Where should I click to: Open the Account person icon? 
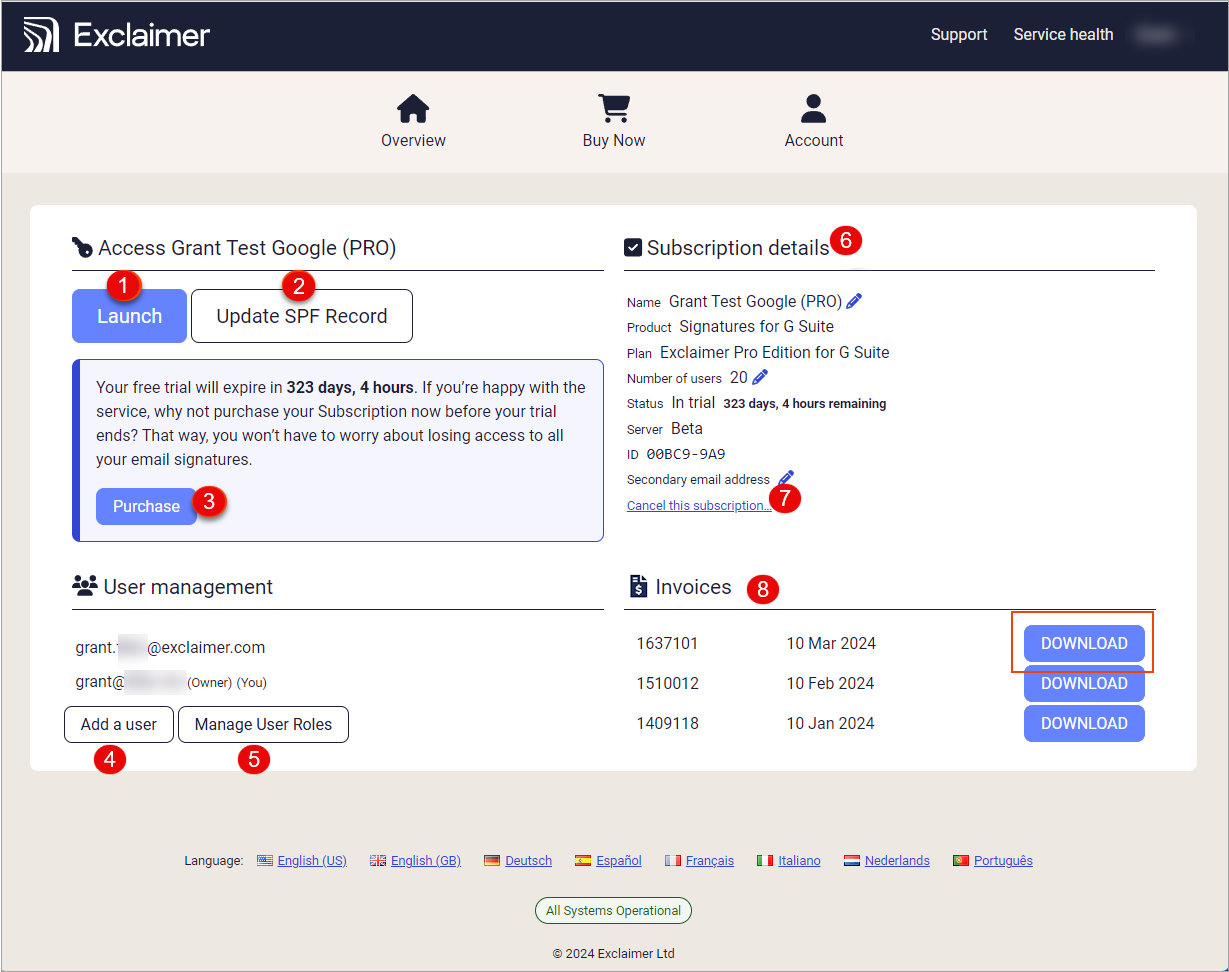click(813, 107)
